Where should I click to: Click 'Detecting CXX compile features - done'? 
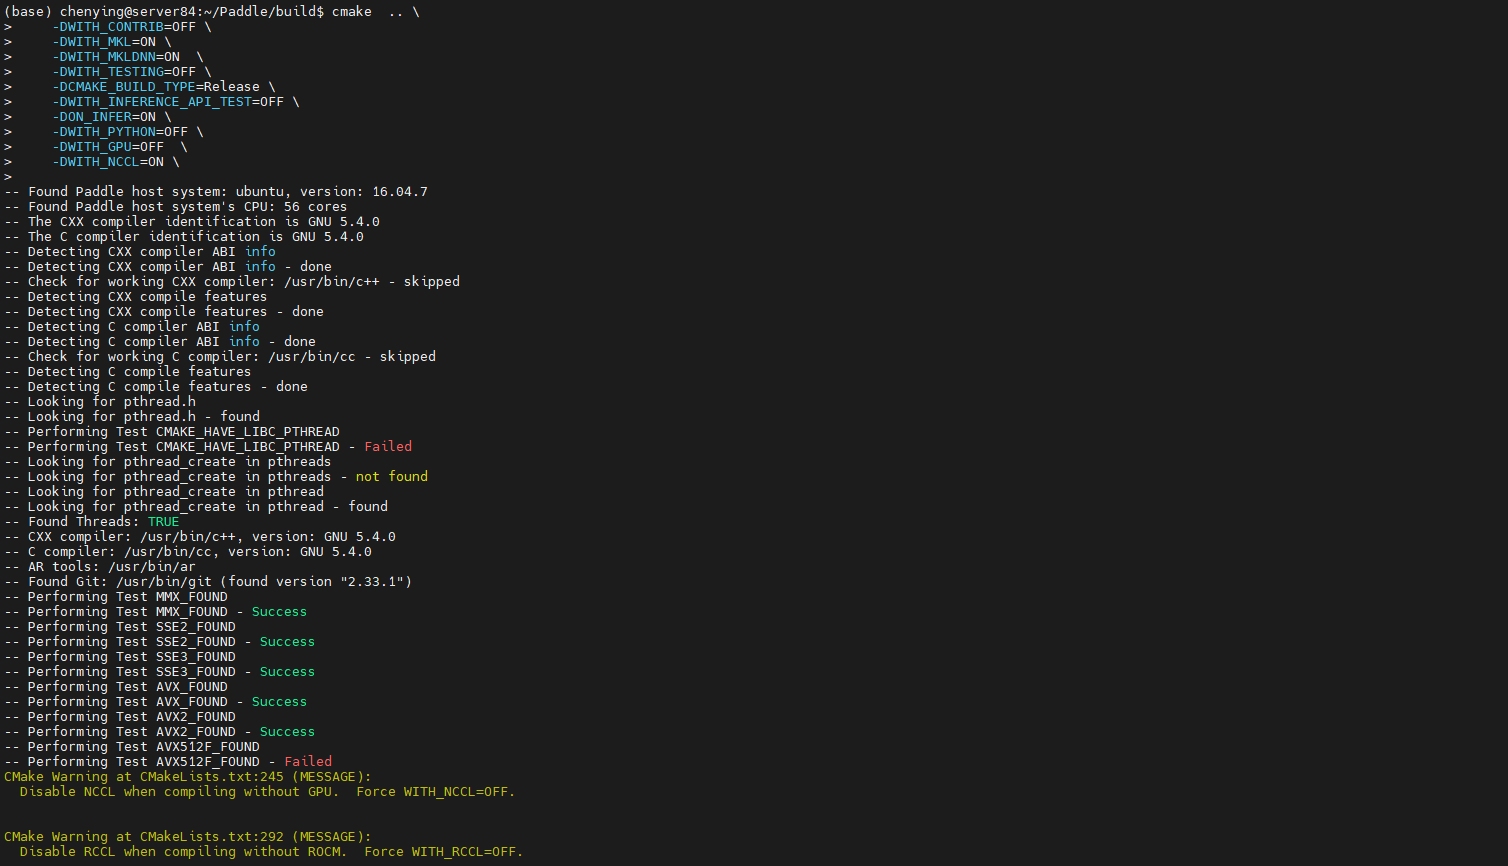(164, 312)
